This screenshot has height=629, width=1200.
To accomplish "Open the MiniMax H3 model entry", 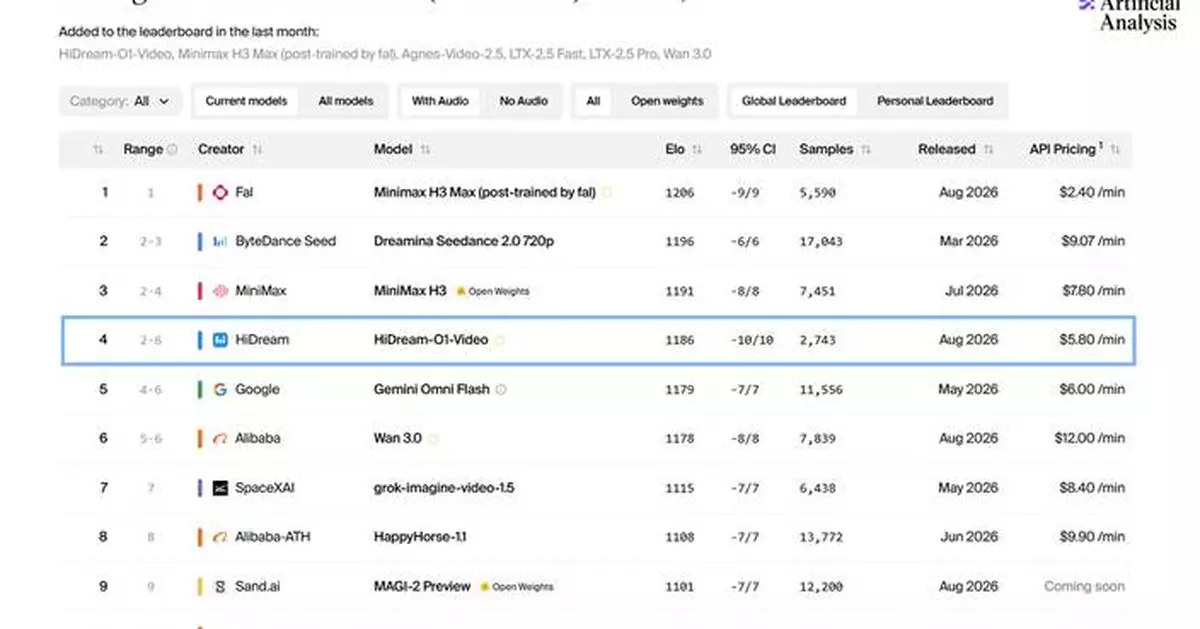I will [x=410, y=291].
